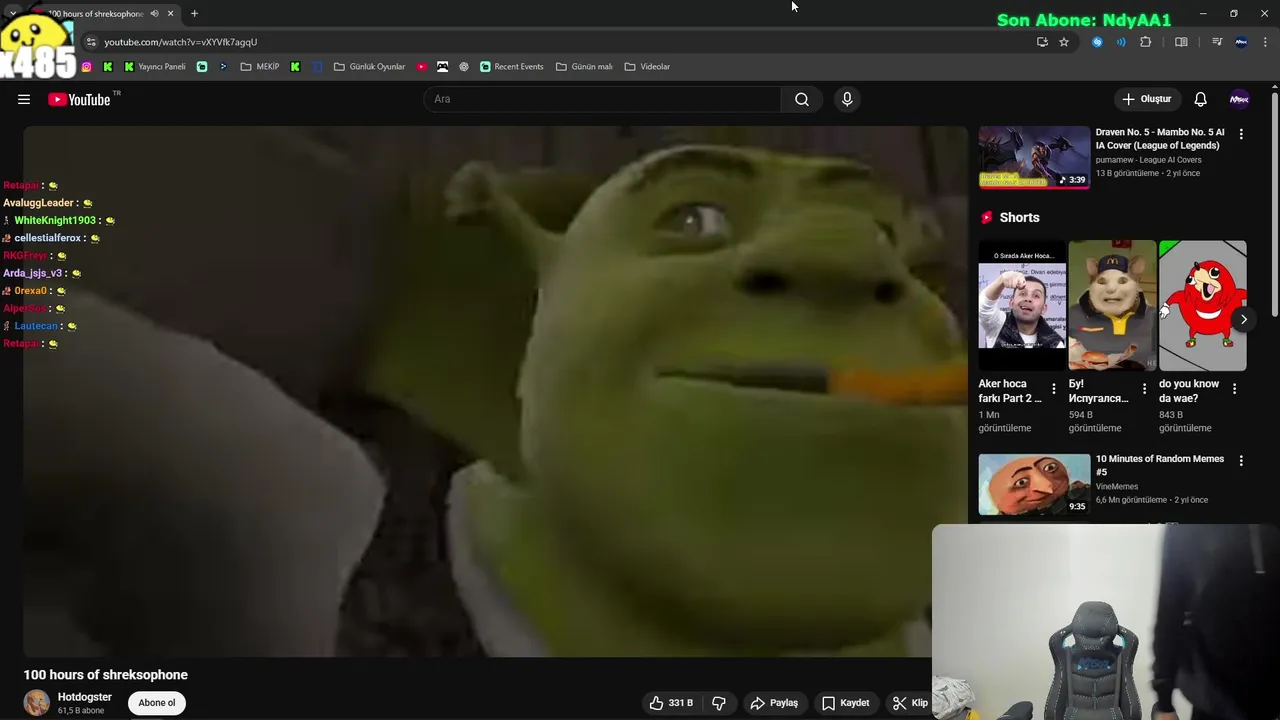This screenshot has width=1280, height=720.
Task: Click the Oluştur create button
Action: tap(1146, 99)
